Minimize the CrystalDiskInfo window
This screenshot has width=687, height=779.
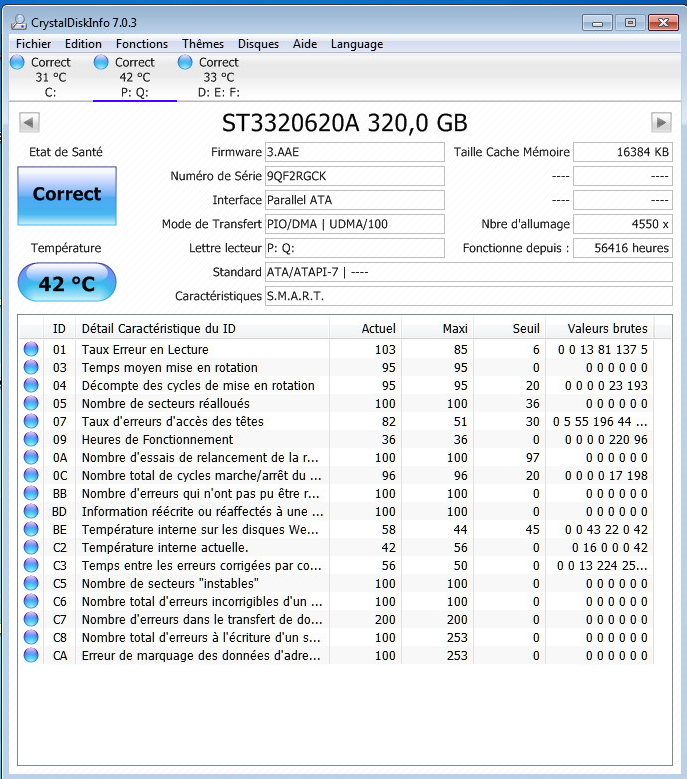(x=598, y=22)
